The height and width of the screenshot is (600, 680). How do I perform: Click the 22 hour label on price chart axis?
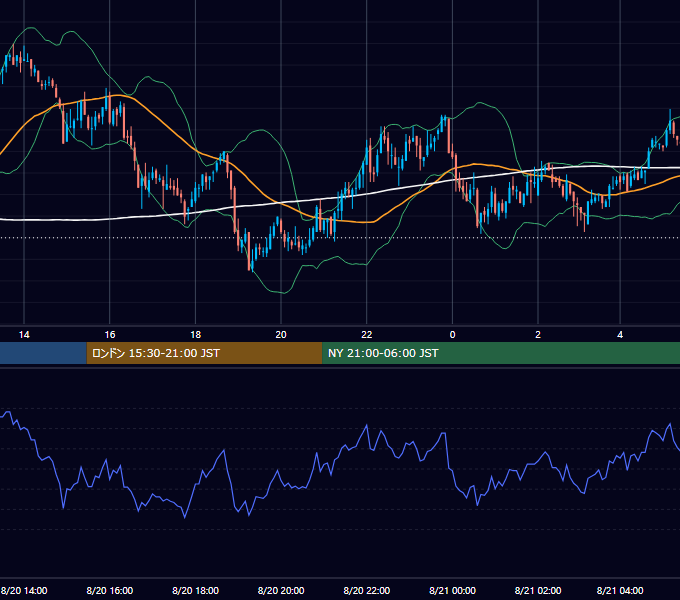pyautogui.click(x=367, y=335)
